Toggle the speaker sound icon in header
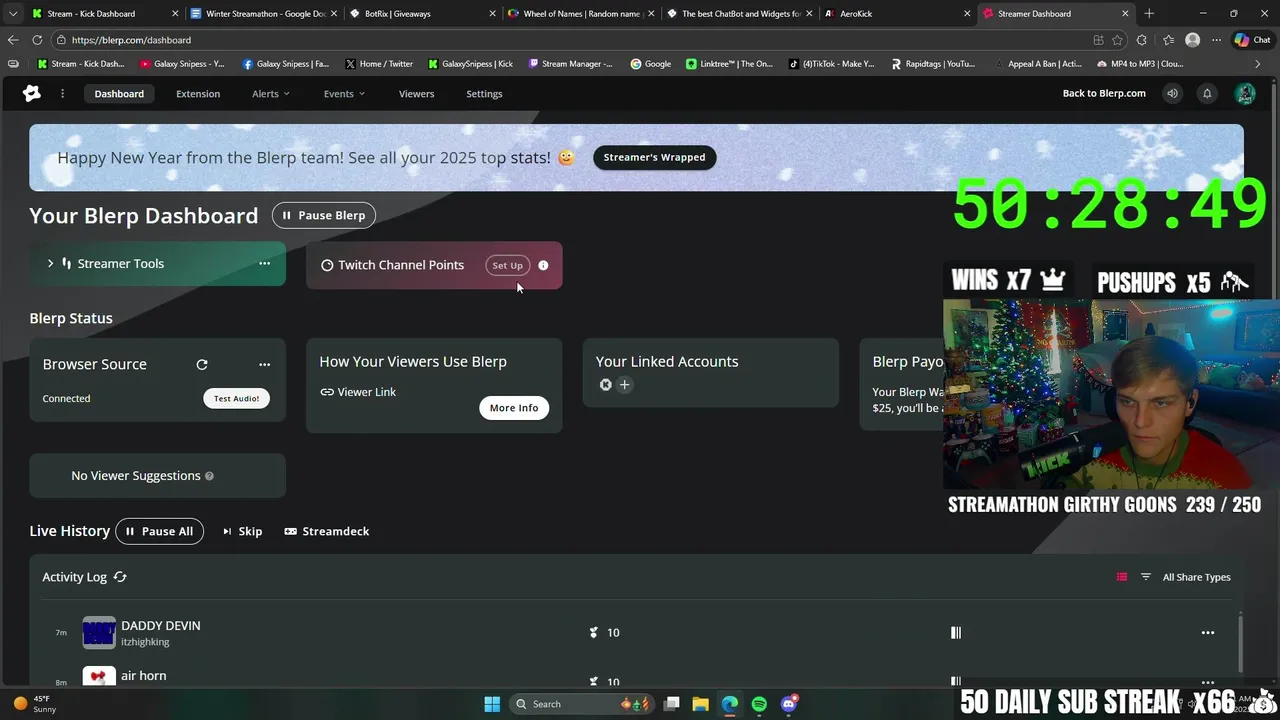 point(1172,93)
